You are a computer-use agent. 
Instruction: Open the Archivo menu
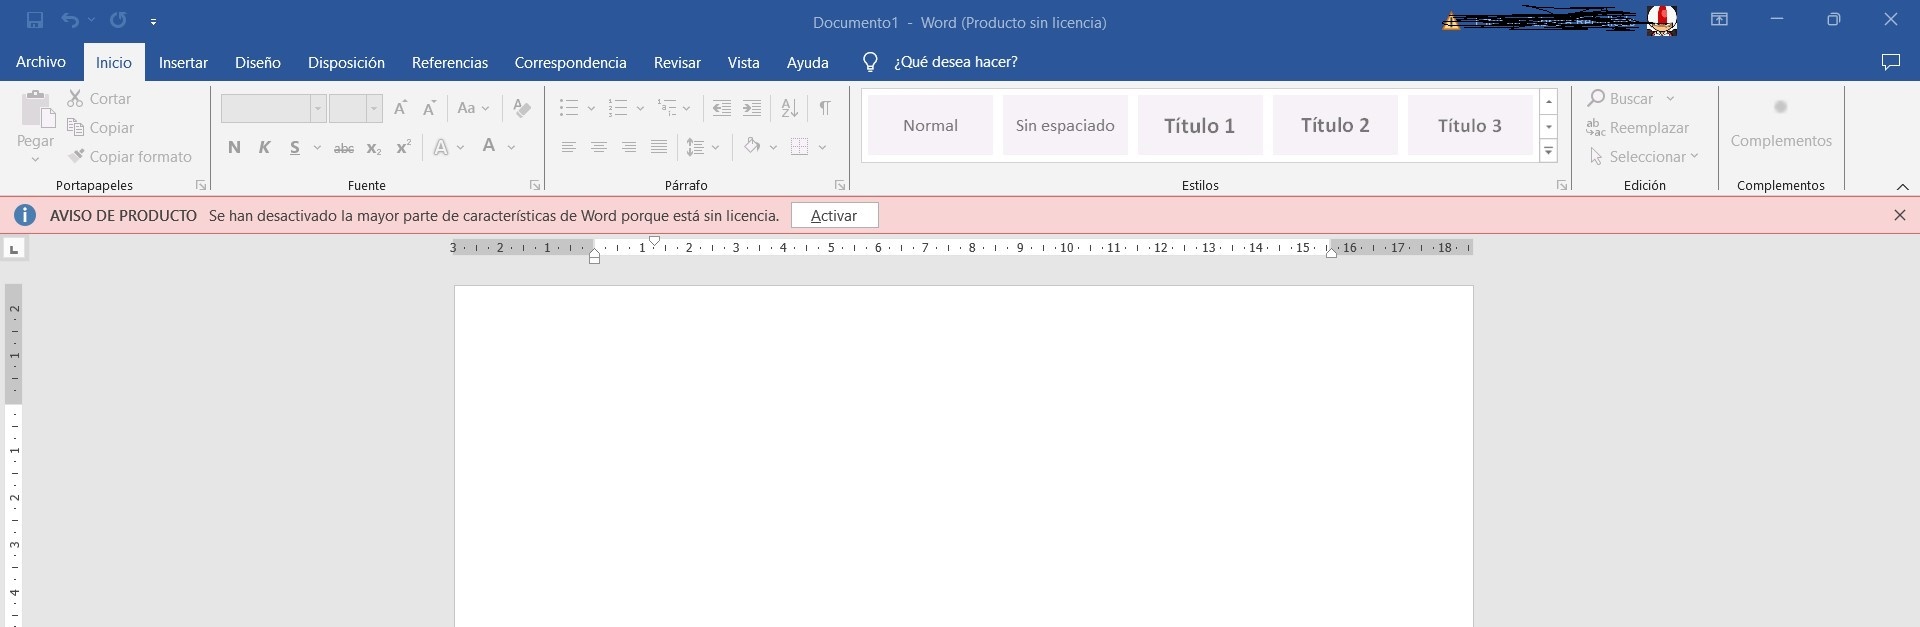click(x=41, y=62)
